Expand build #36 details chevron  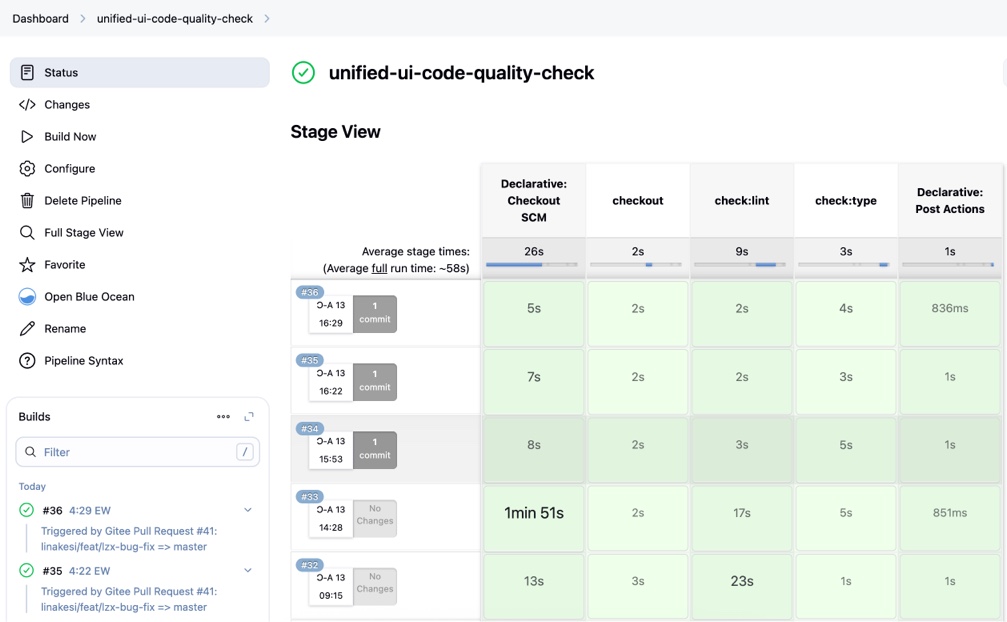[248, 510]
